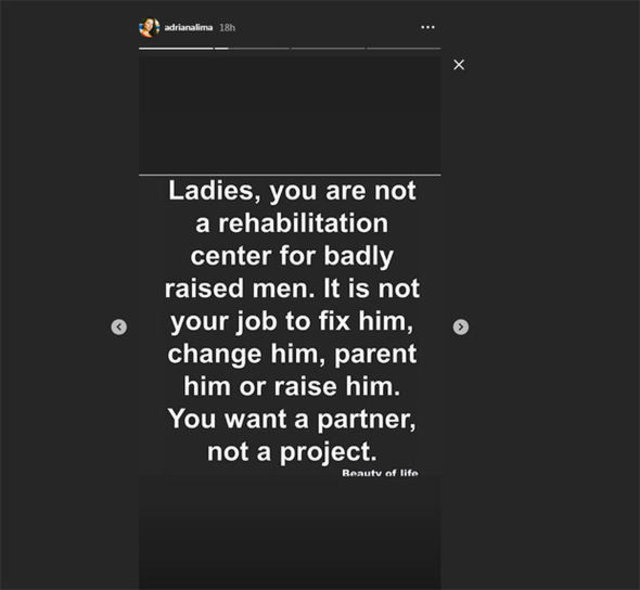Screen dimensions: 640x590
Task: Select the third story progress segment
Action: [x=328, y=47]
